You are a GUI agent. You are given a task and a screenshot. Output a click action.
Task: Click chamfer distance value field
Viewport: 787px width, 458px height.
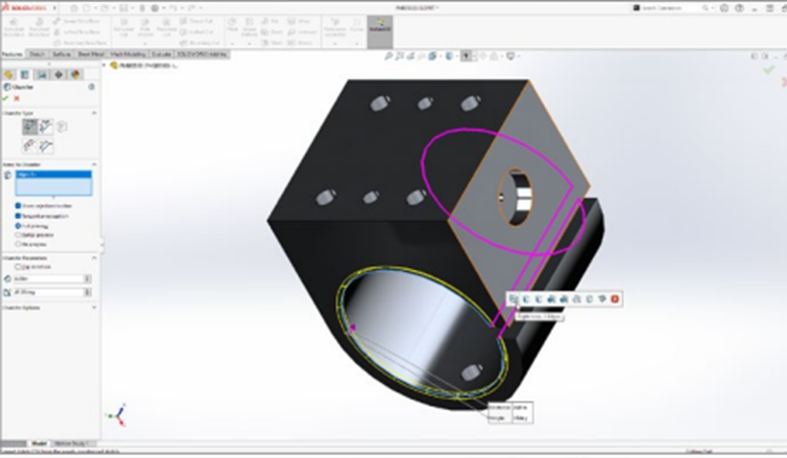(x=49, y=278)
